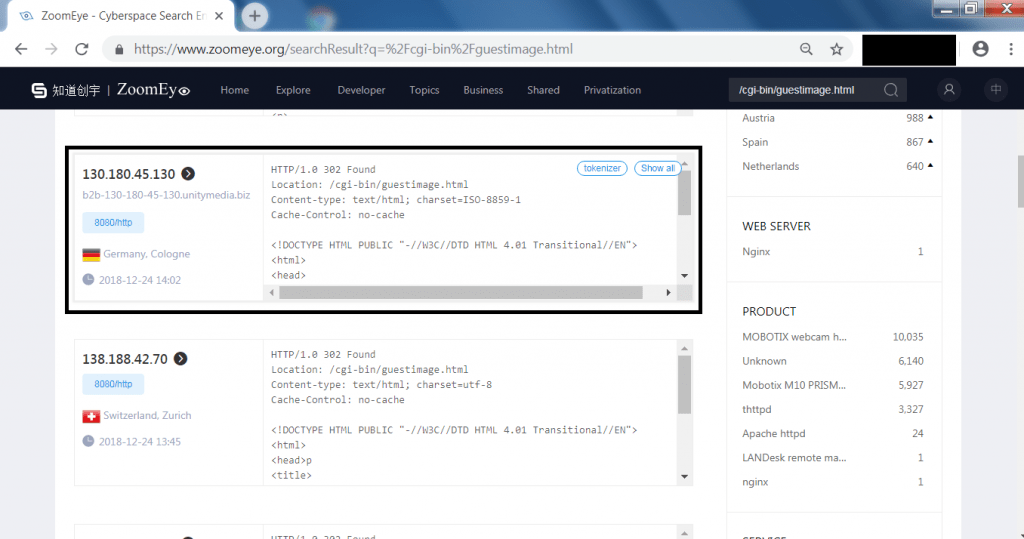Filter product by LANDesk remote ma...

click(x=794, y=458)
